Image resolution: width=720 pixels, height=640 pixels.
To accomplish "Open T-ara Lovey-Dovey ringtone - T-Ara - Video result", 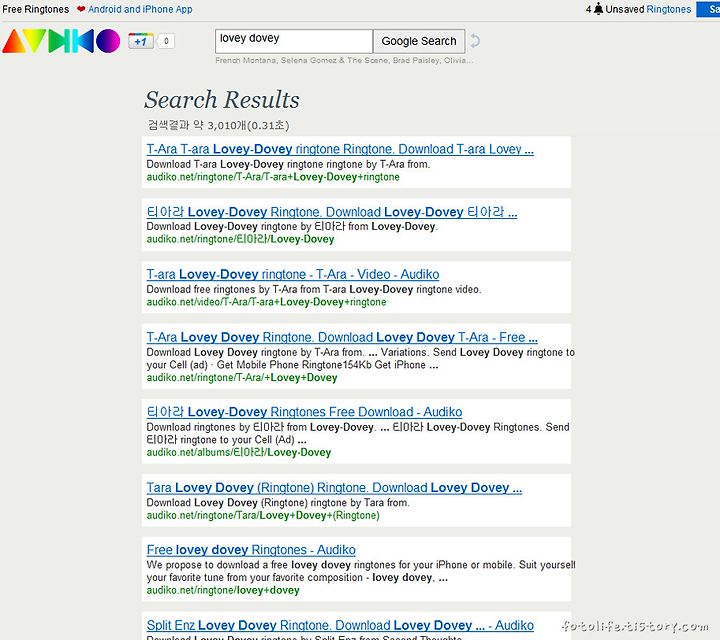I will pos(292,275).
